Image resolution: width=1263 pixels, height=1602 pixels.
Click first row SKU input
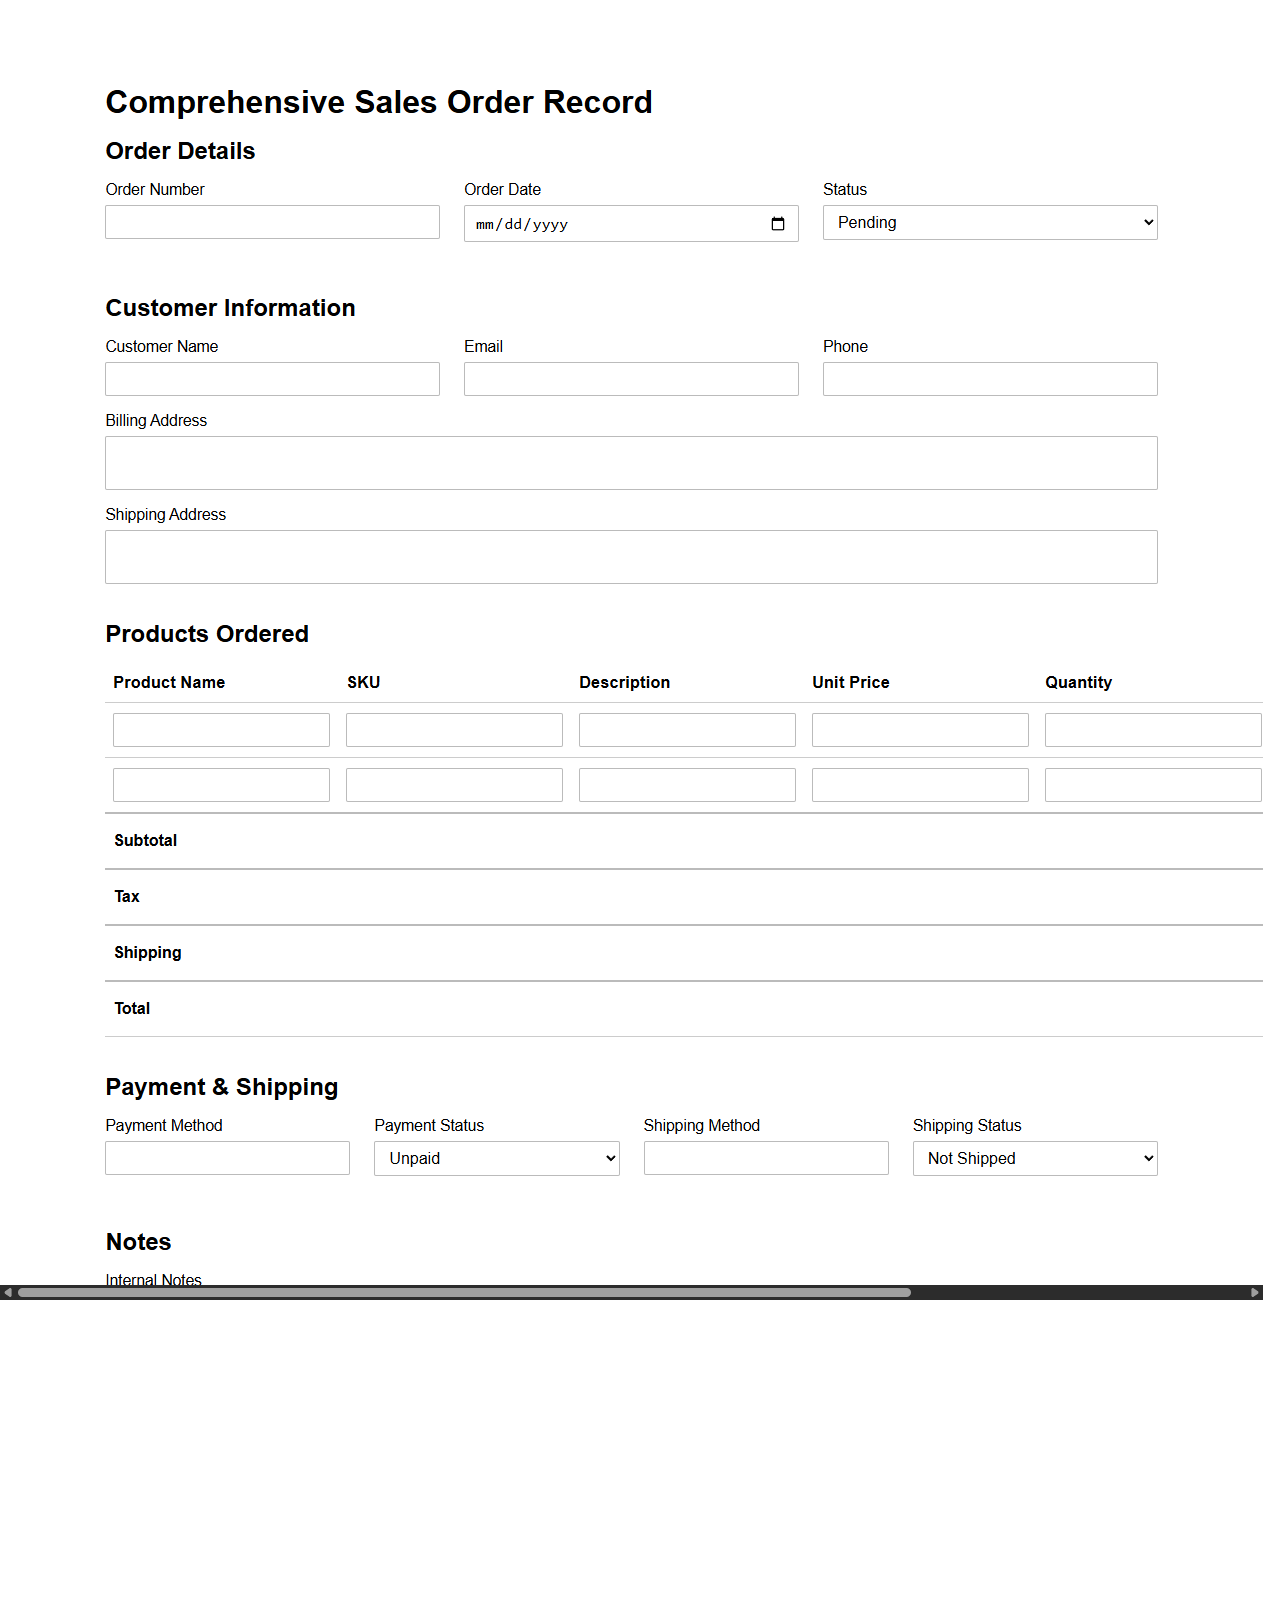(454, 730)
